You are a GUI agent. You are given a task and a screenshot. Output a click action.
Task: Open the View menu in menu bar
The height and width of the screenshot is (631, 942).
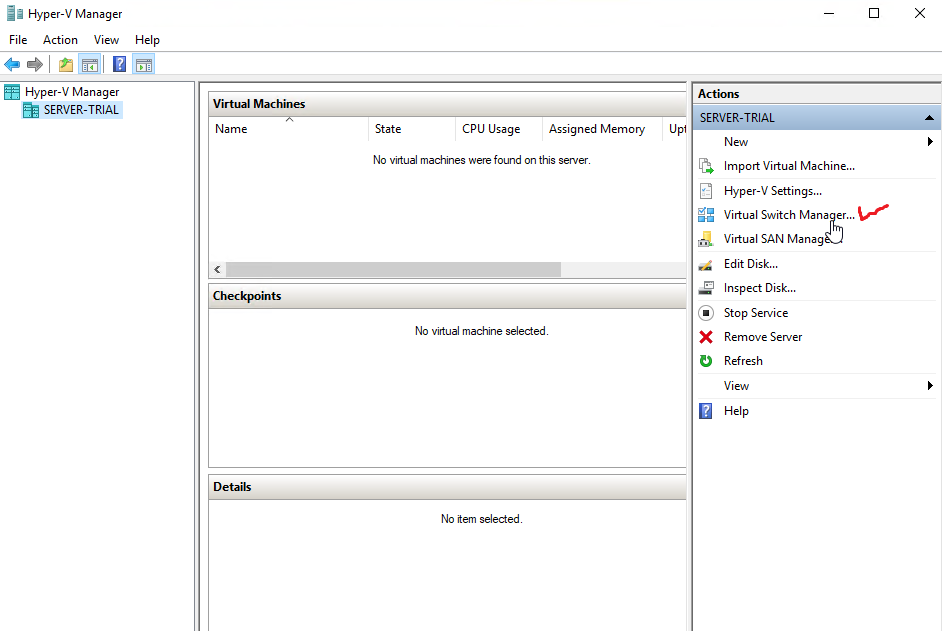click(x=106, y=40)
